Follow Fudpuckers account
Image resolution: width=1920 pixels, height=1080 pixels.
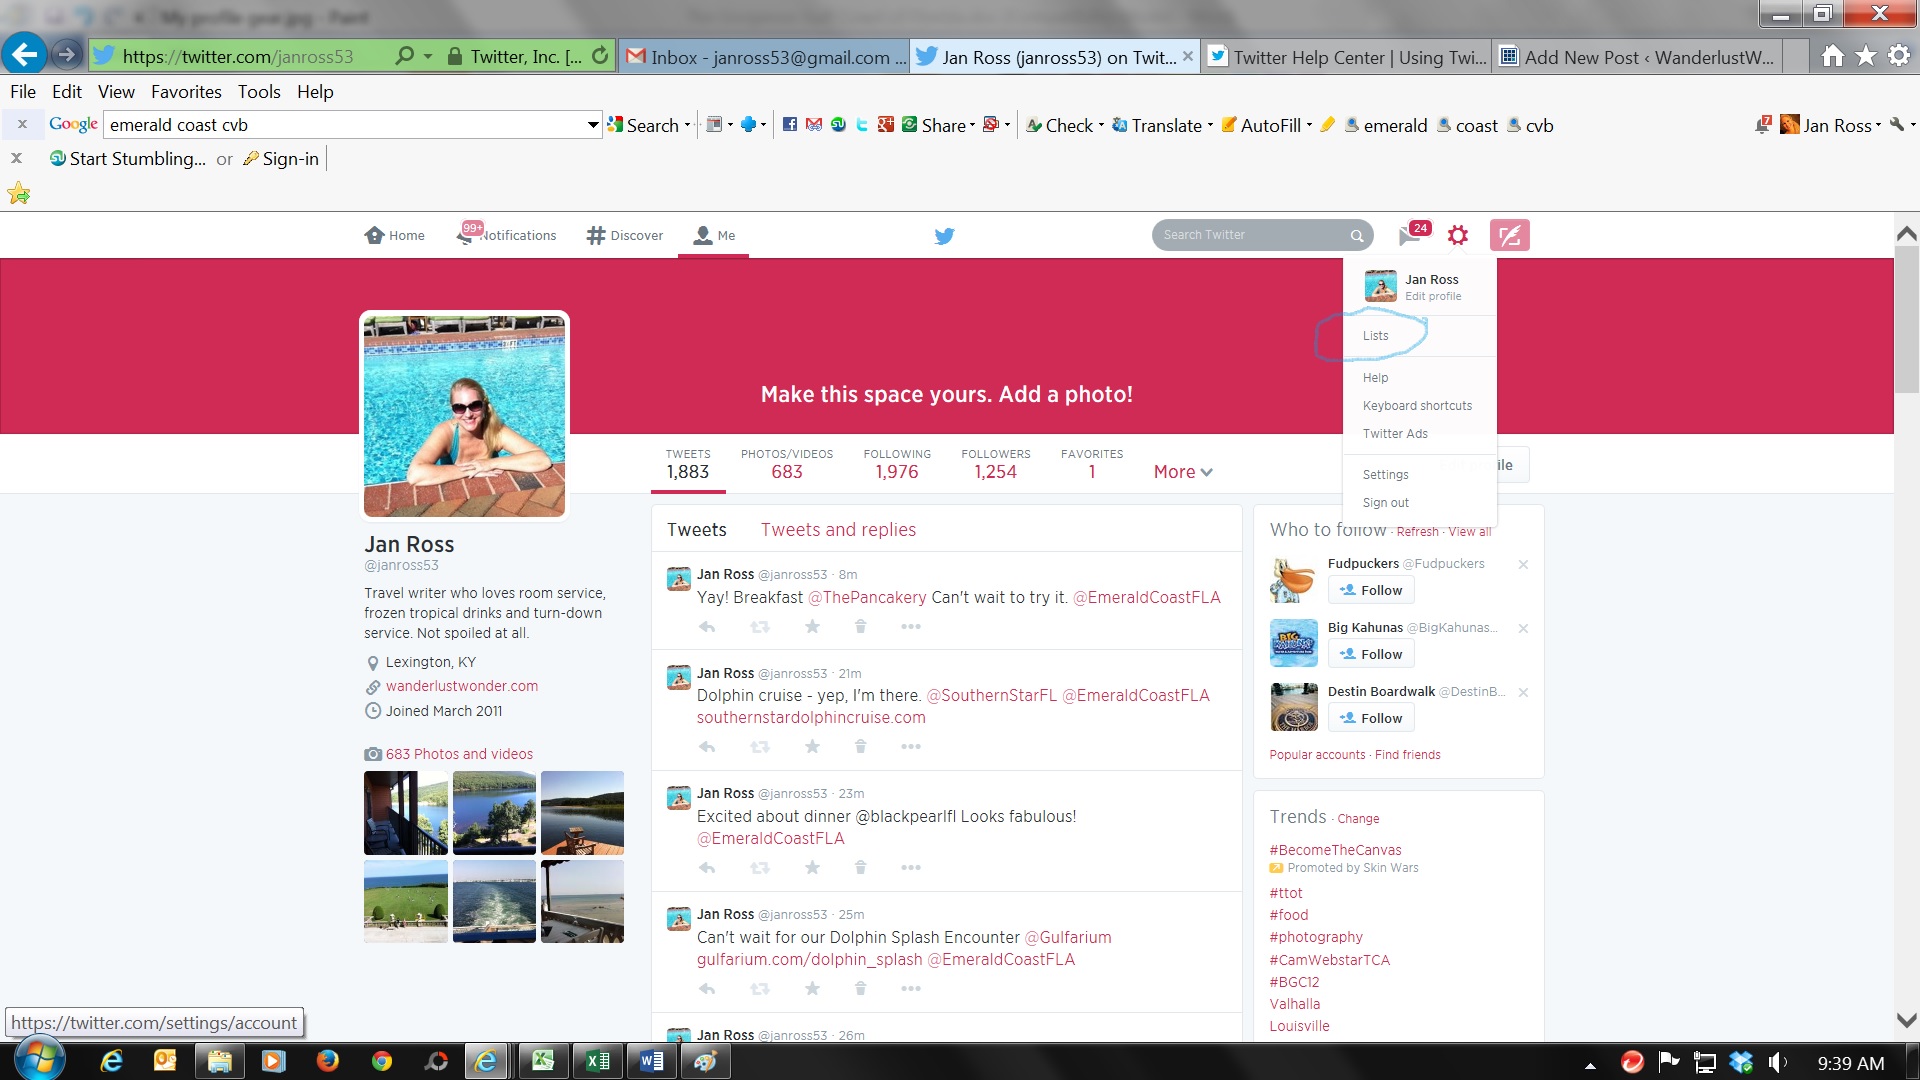coord(1371,591)
